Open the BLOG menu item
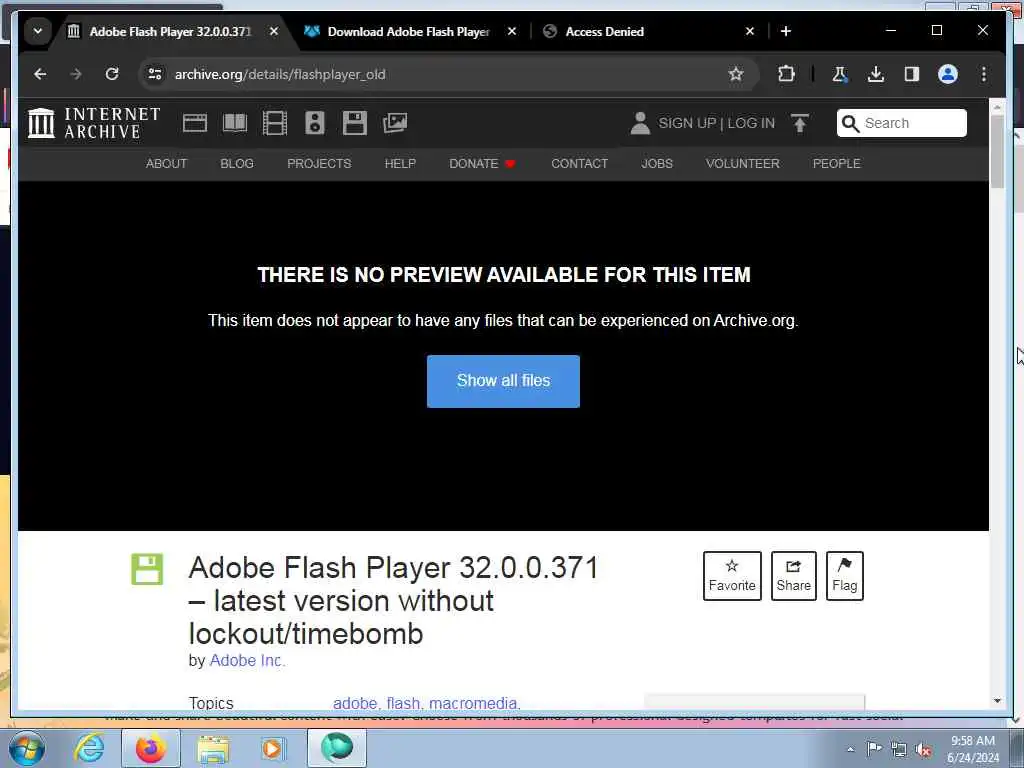The height and width of the screenshot is (768, 1024). (x=237, y=164)
